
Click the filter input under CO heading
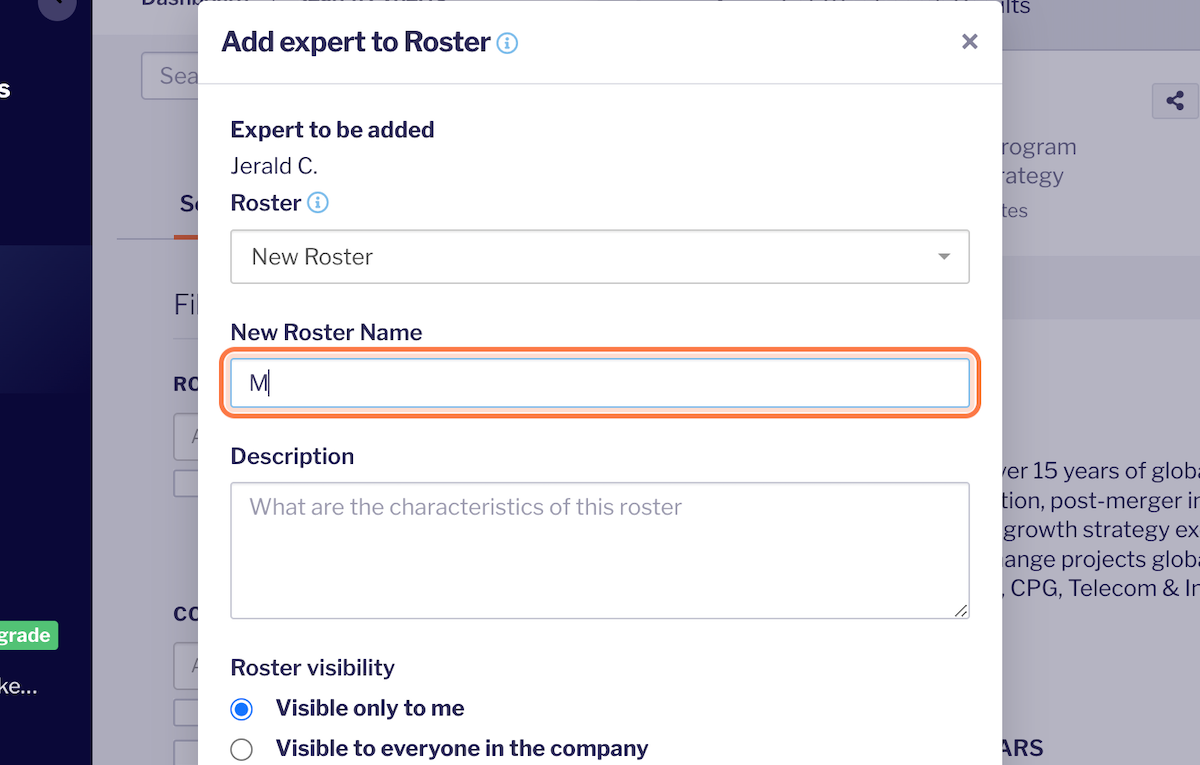click(x=186, y=666)
